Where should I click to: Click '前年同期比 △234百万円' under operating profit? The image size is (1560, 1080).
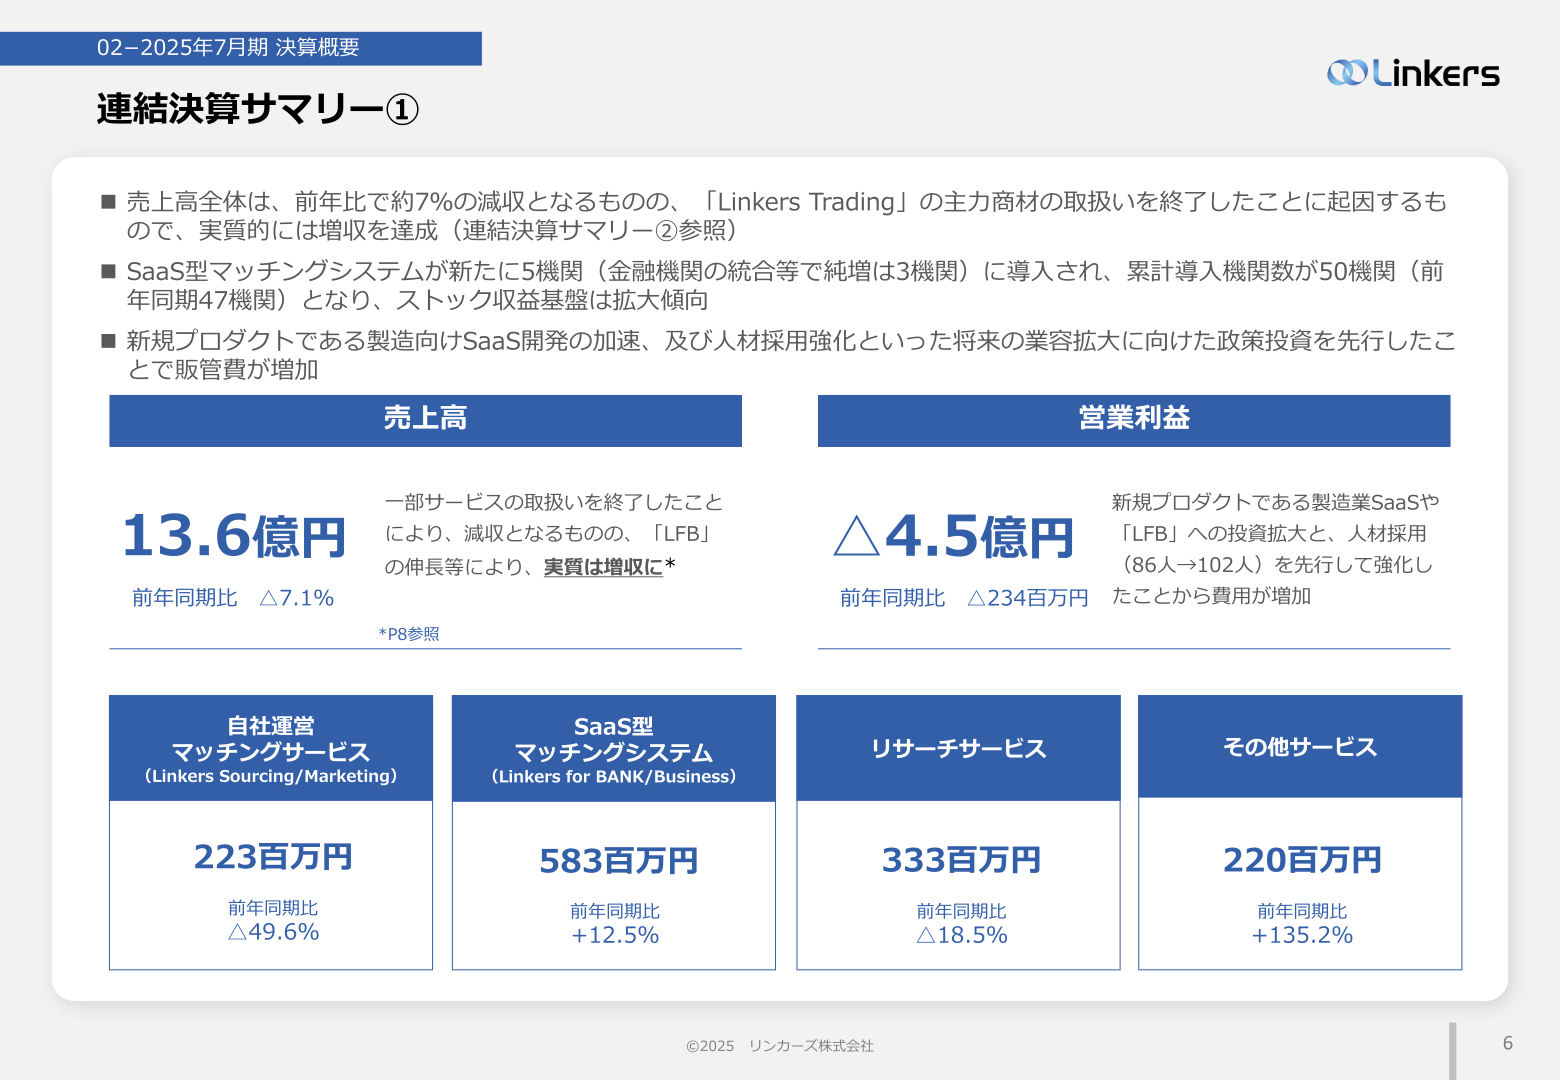click(964, 598)
